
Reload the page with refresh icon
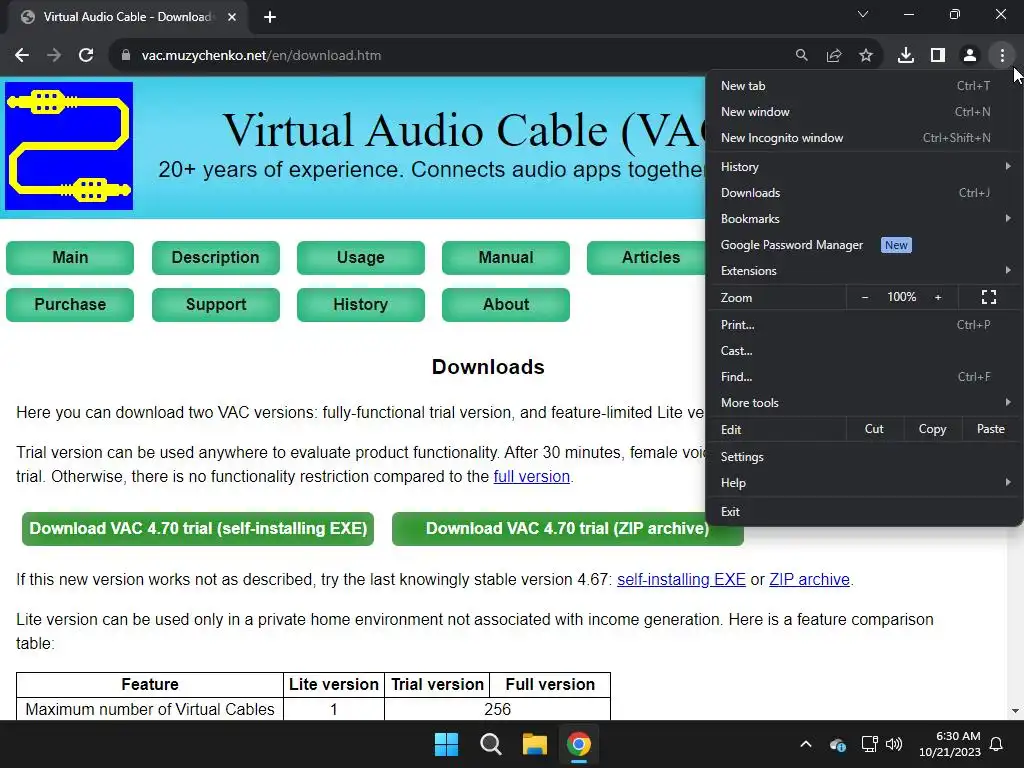[86, 56]
